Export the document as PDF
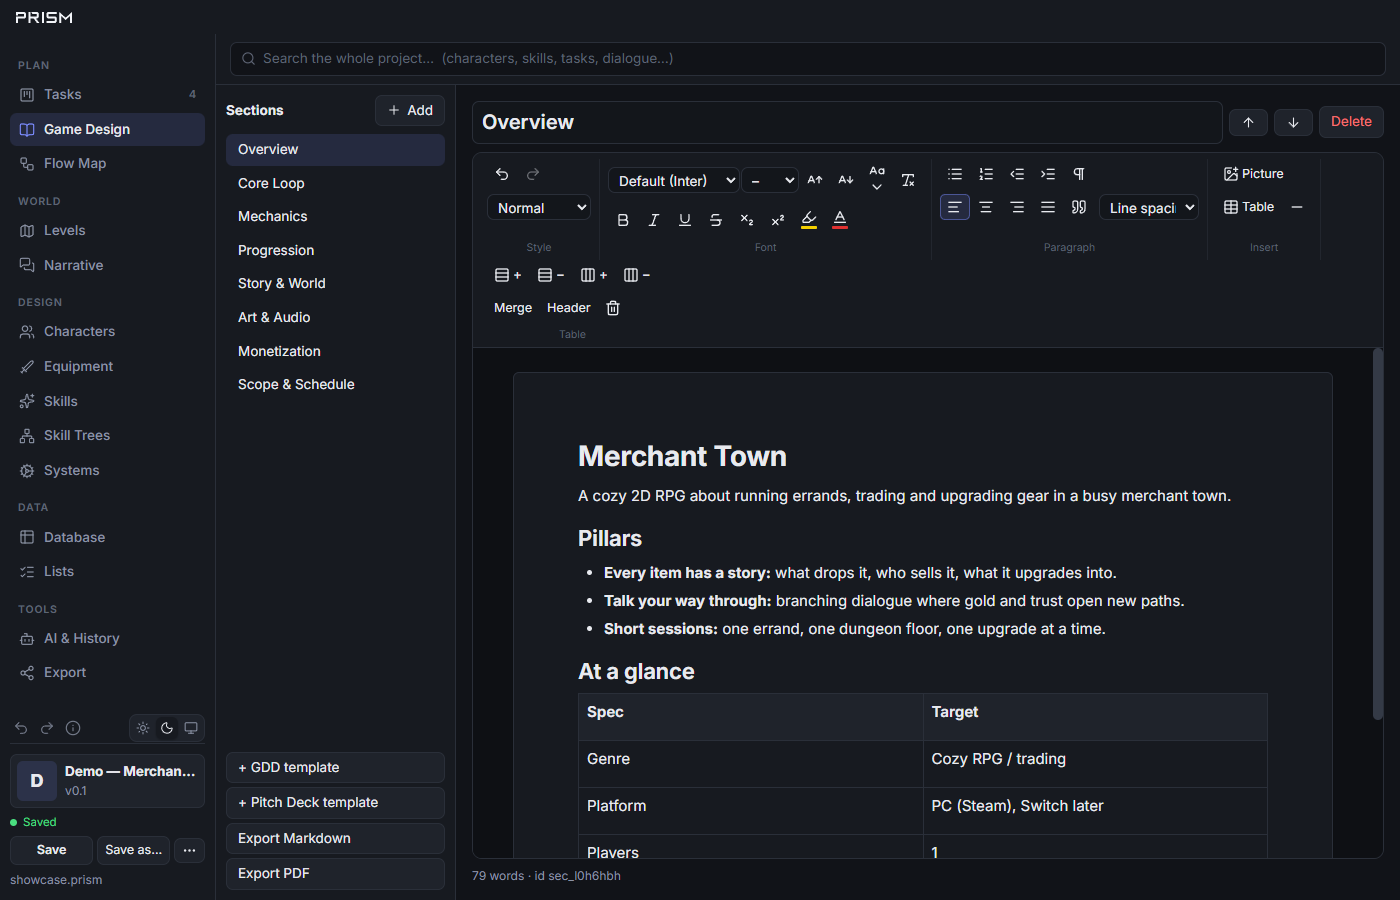 pos(335,873)
